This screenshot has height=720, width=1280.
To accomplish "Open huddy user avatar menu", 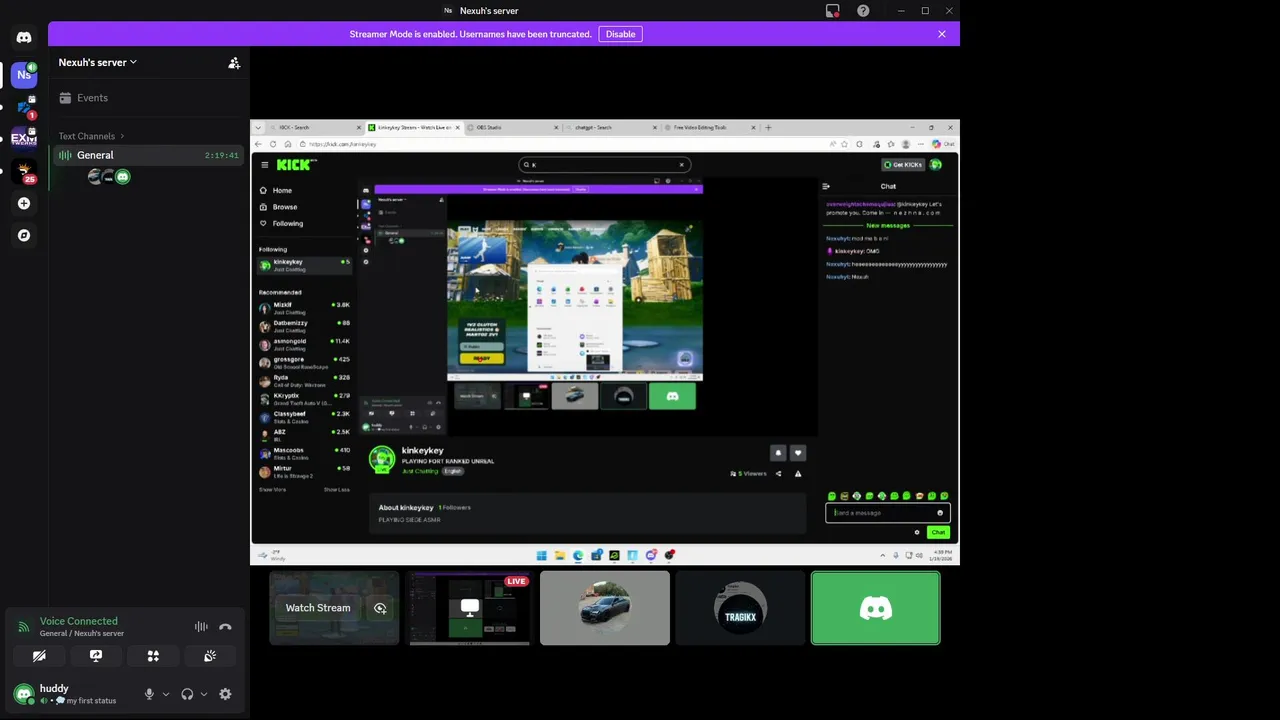I will coord(24,694).
